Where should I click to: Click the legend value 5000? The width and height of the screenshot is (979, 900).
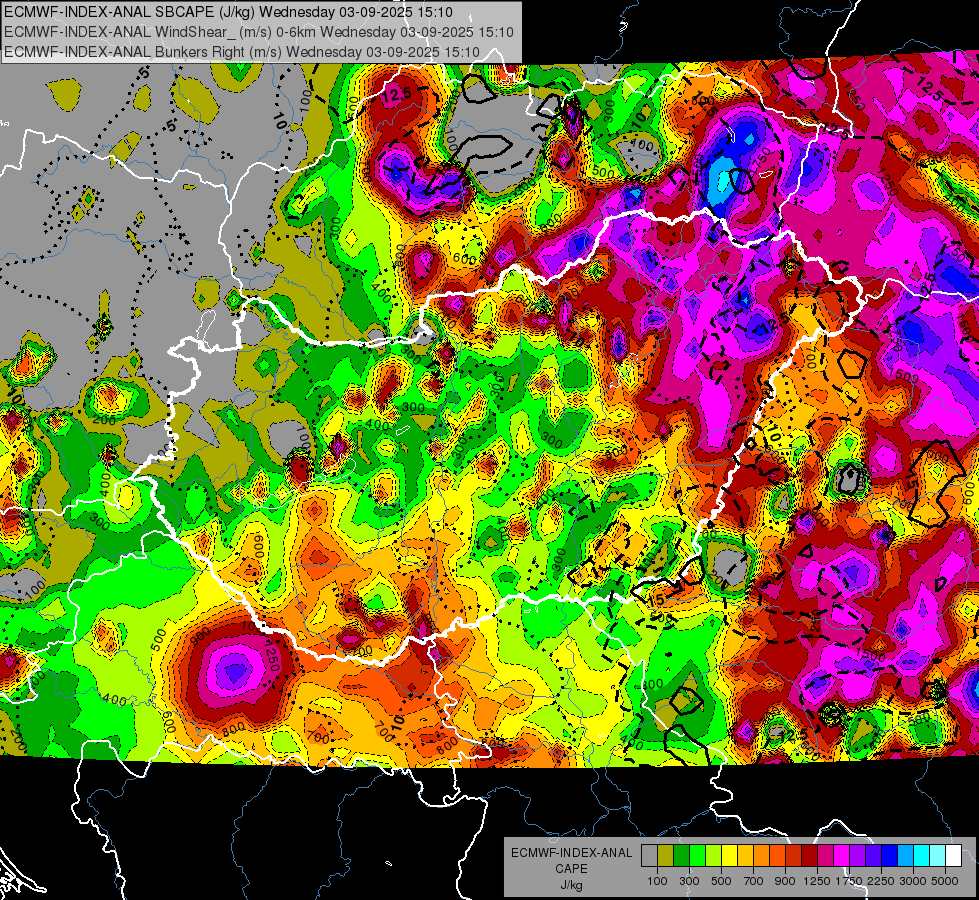click(x=945, y=881)
